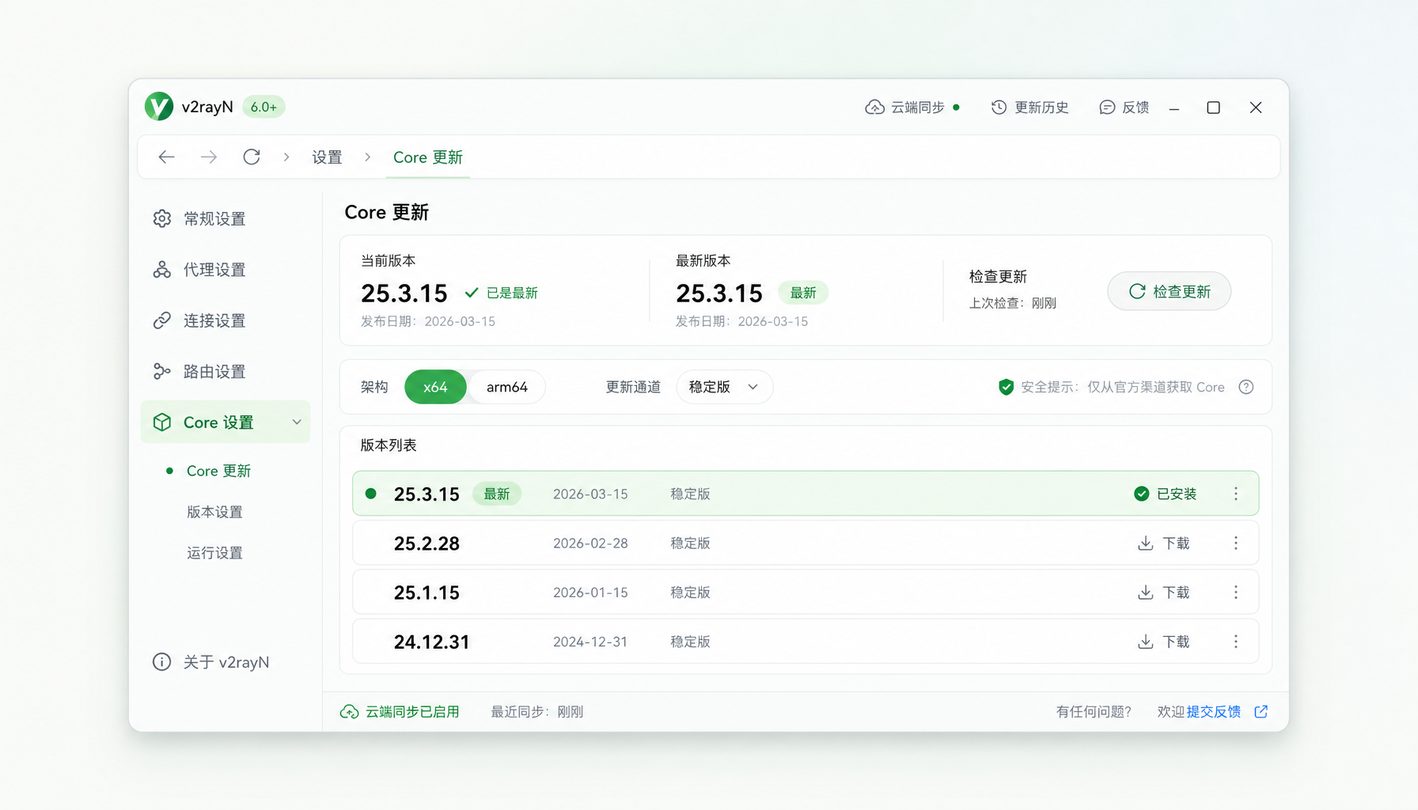
Task: Open more options for version 24.12.31
Action: pos(1236,641)
